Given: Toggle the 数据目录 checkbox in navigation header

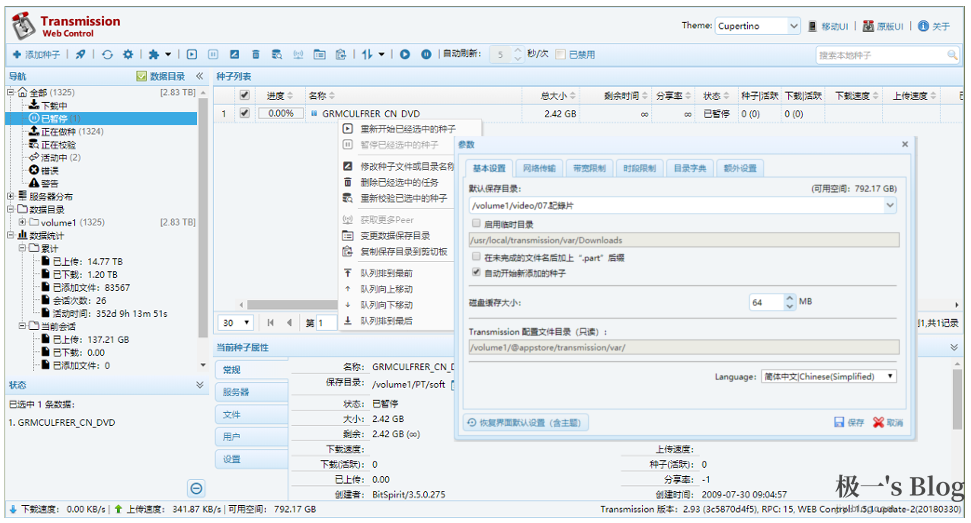Looking at the screenshot, I should click(x=141, y=76).
